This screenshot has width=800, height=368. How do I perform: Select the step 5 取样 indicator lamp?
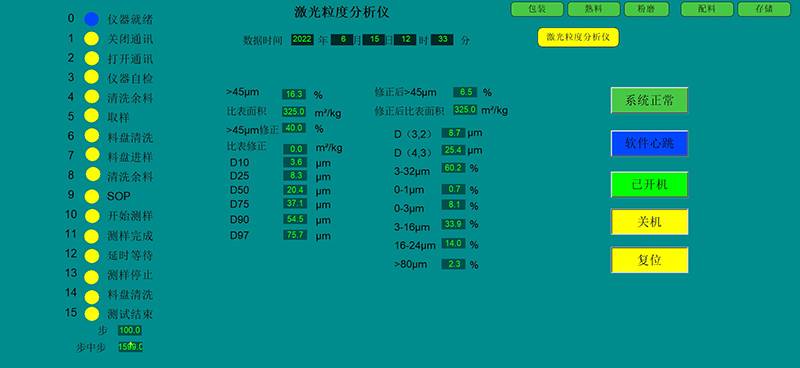pos(91,116)
